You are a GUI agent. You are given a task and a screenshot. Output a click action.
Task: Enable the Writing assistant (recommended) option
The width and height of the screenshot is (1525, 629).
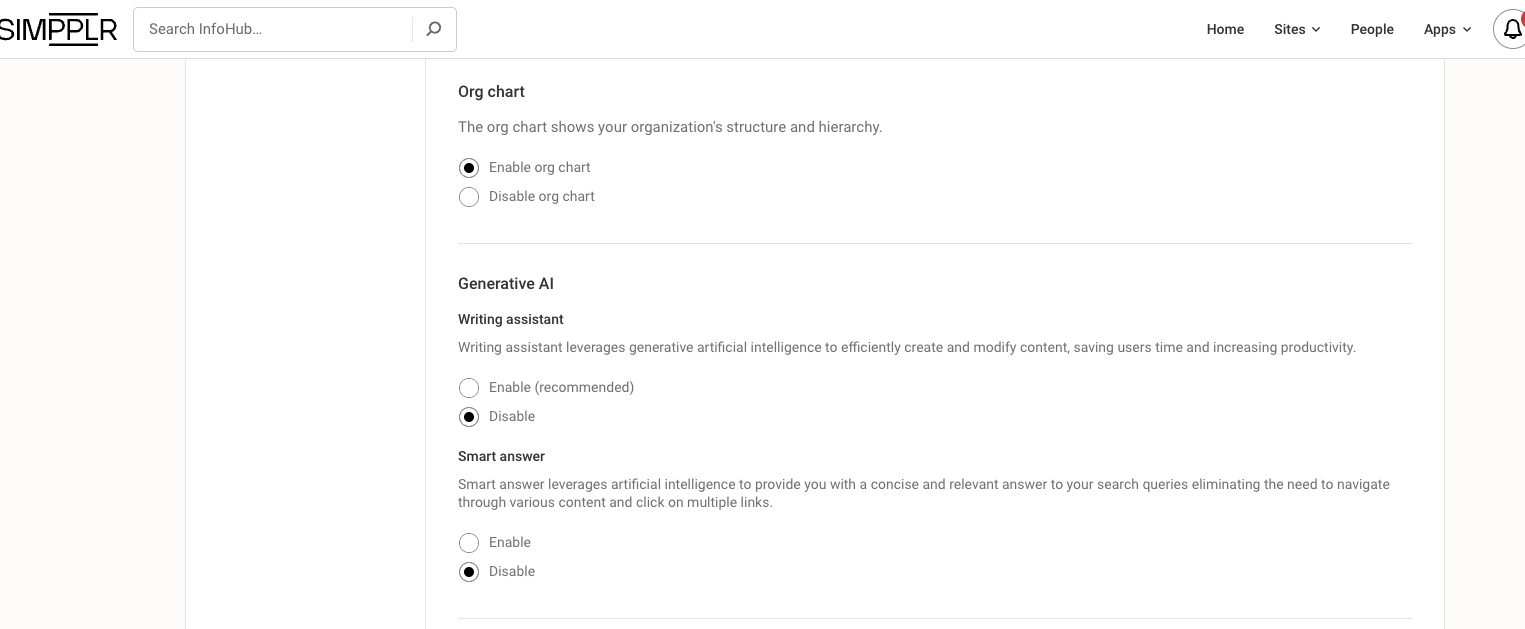469,388
